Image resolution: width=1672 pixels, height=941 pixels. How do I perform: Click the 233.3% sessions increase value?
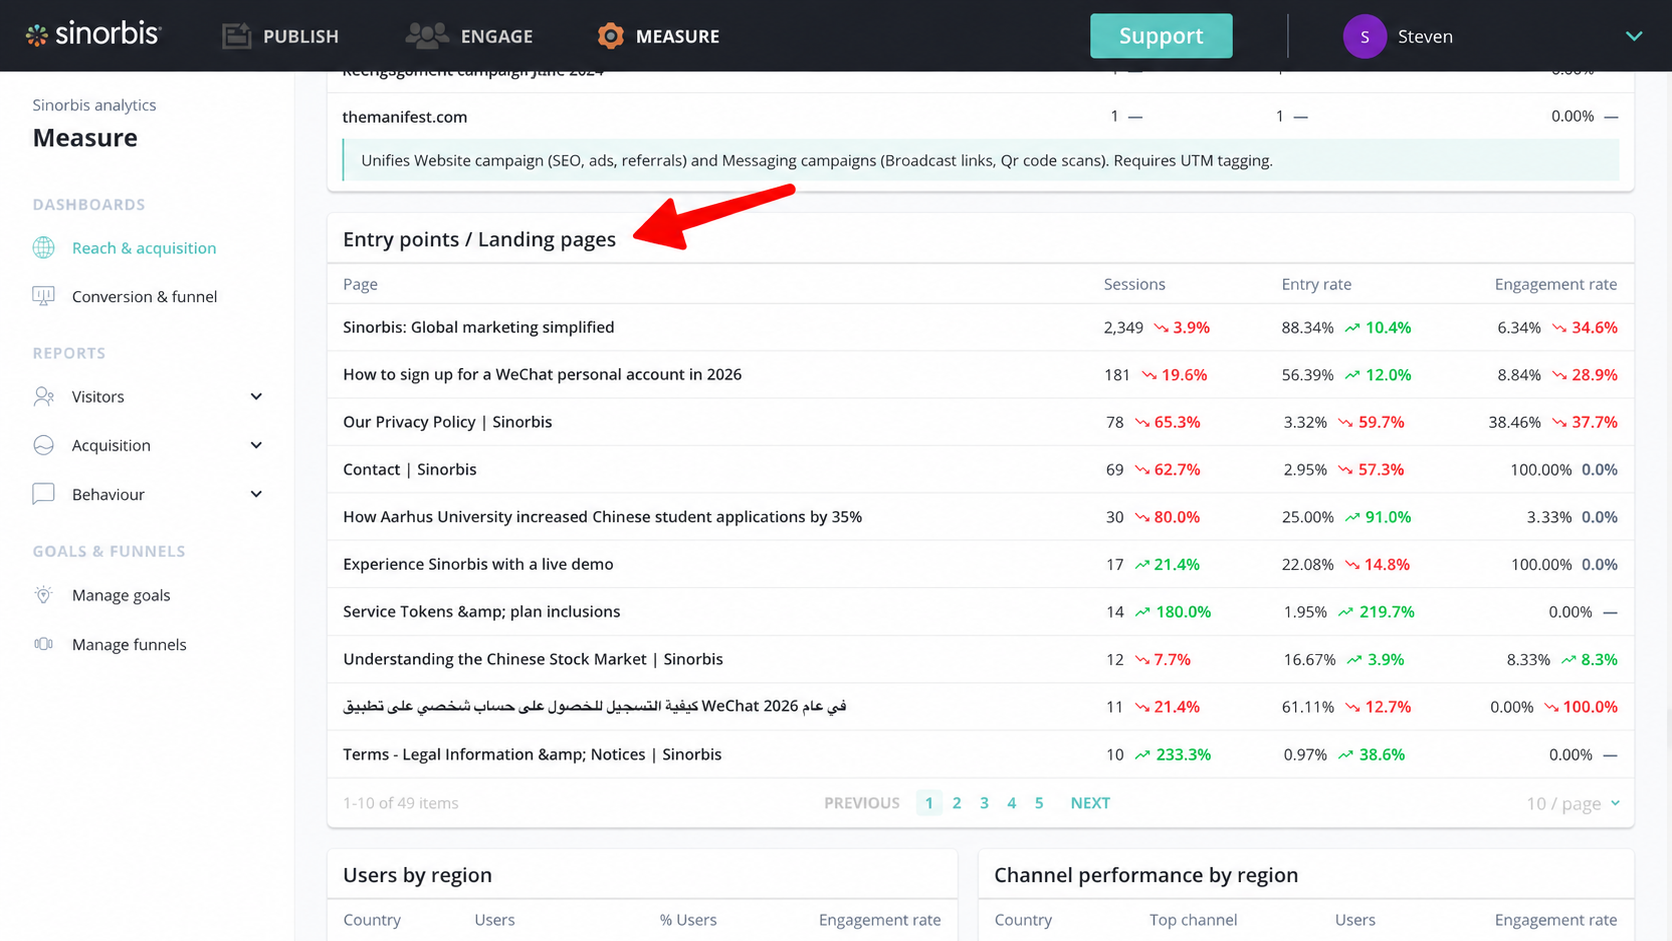(1183, 755)
